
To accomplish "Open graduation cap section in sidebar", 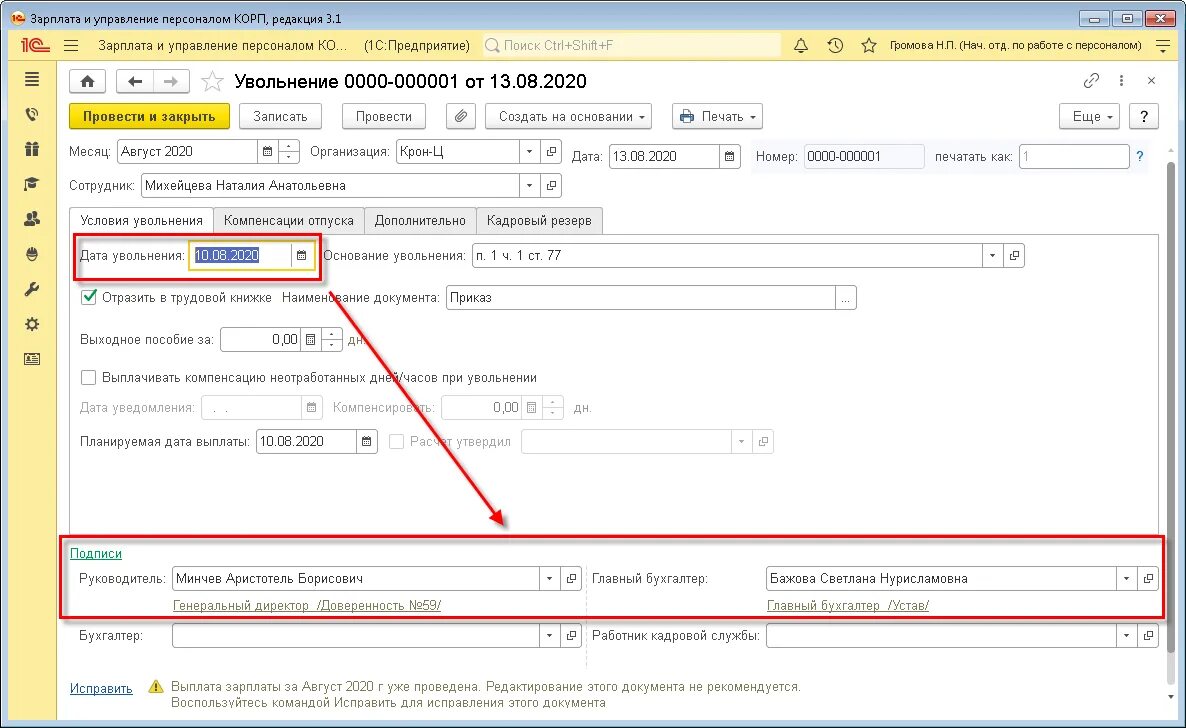I will [32, 184].
